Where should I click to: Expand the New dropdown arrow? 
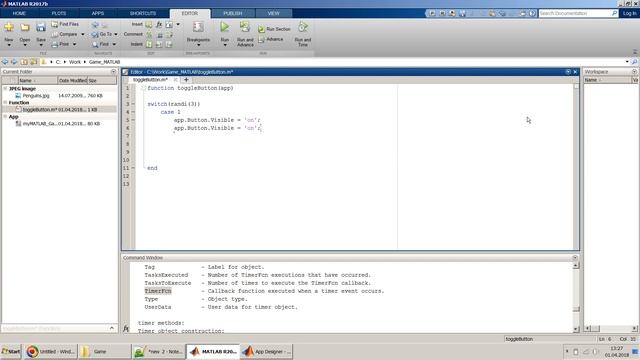pyautogui.click(x=9, y=45)
